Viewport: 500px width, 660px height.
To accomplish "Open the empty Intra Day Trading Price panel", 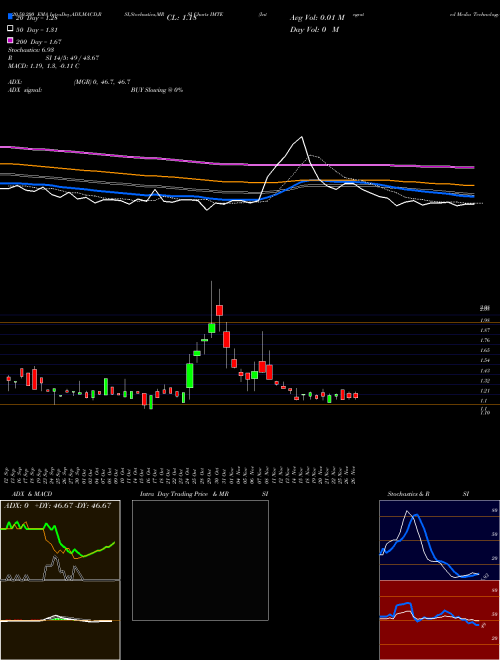I will click(200, 560).
